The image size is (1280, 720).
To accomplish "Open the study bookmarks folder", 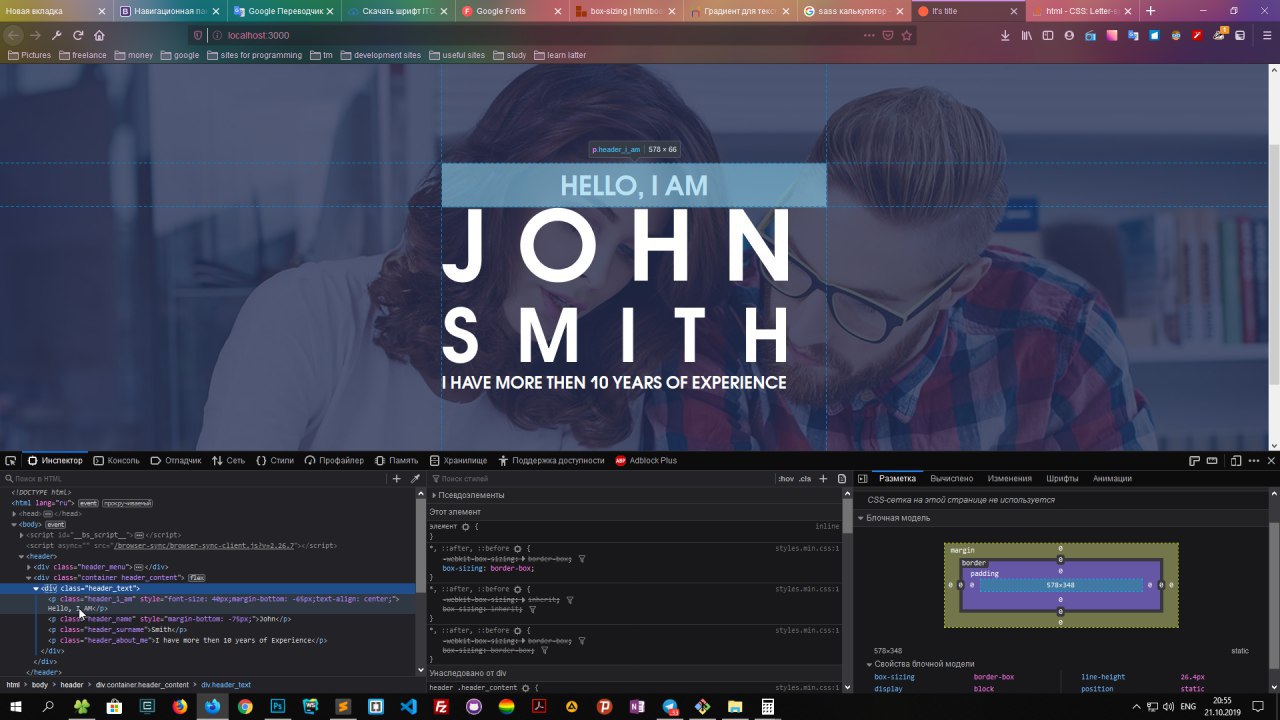I will tap(508, 56).
